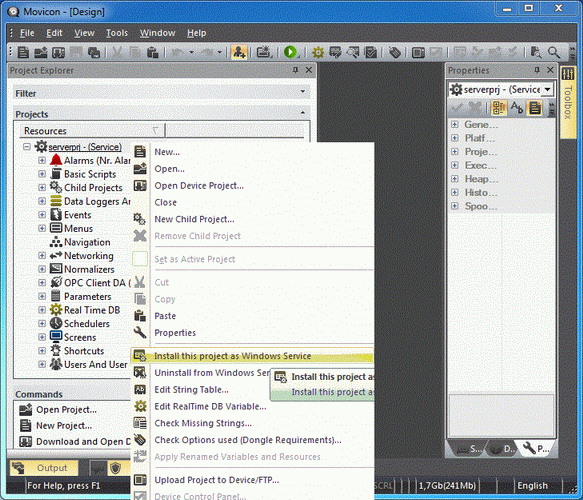Click the green Run project toolbar icon

[290, 52]
